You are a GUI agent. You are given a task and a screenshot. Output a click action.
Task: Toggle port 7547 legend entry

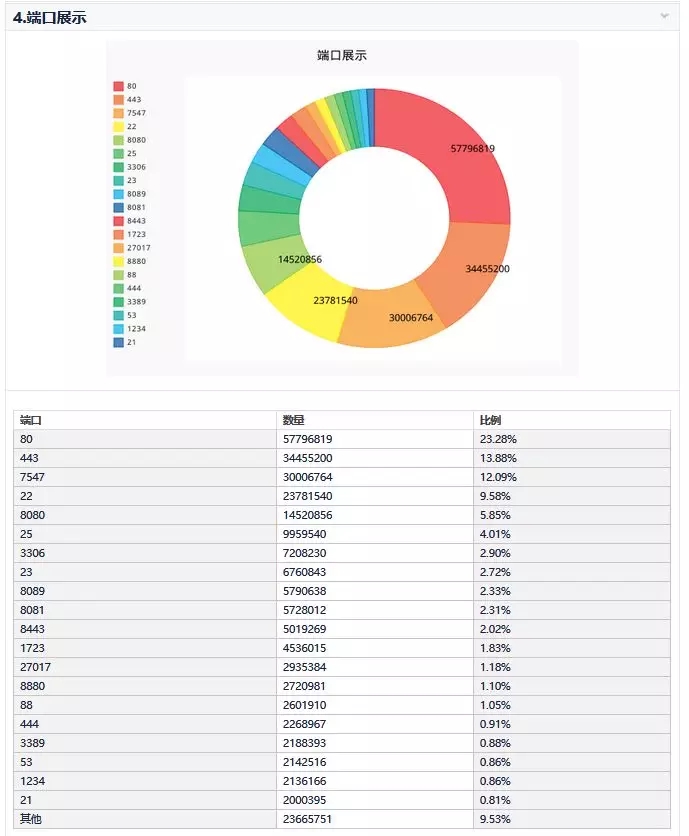[x=130, y=113]
